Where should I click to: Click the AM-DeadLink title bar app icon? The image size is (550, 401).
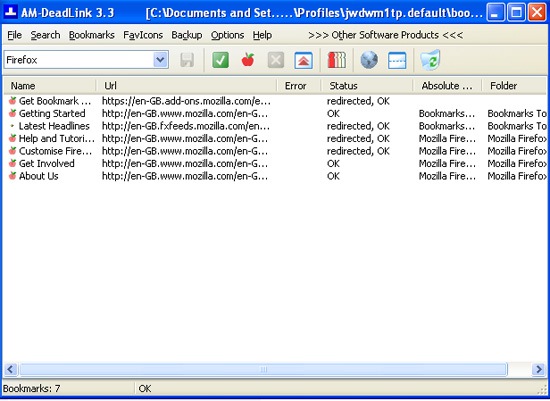(x=11, y=13)
